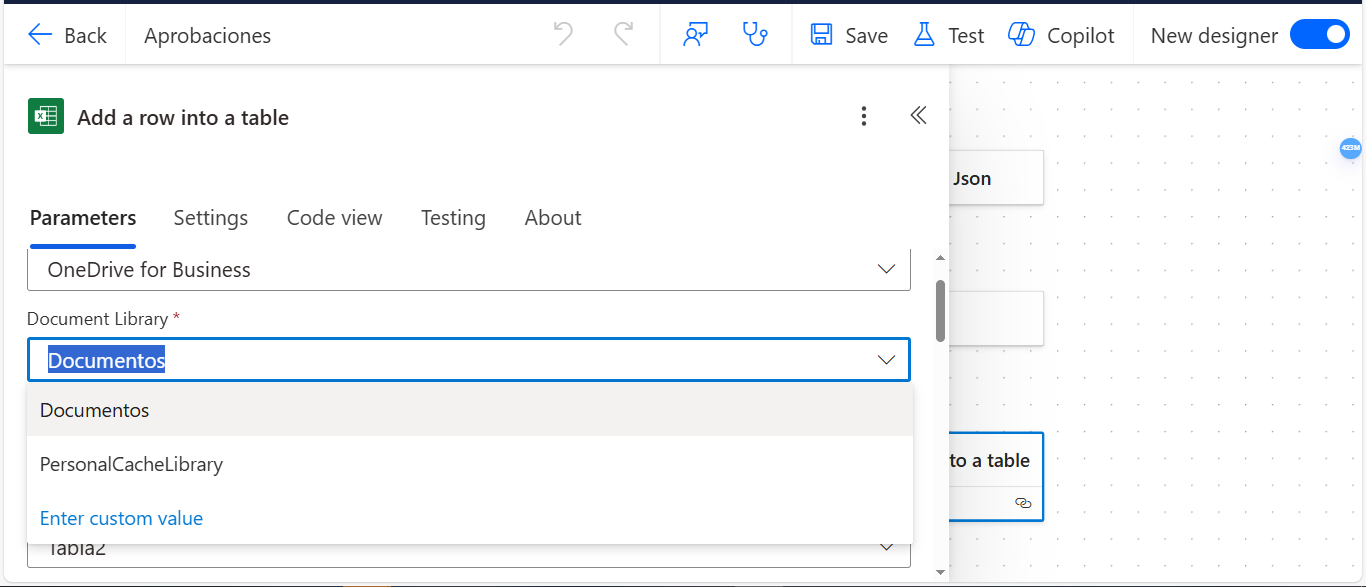1366x587 pixels.
Task: Open the Flow checker stethoscope icon
Action: click(x=755, y=35)
